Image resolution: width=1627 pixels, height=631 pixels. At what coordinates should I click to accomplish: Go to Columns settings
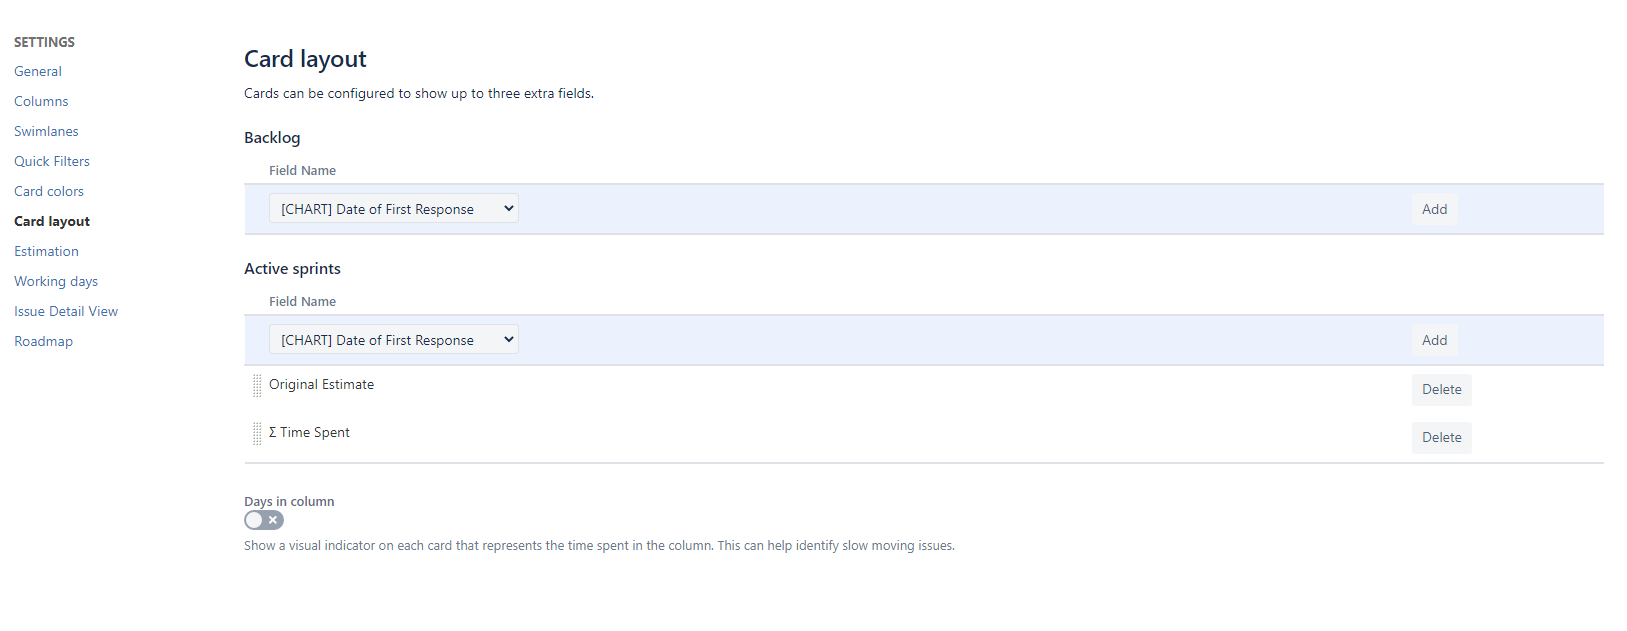coord(41,101)
